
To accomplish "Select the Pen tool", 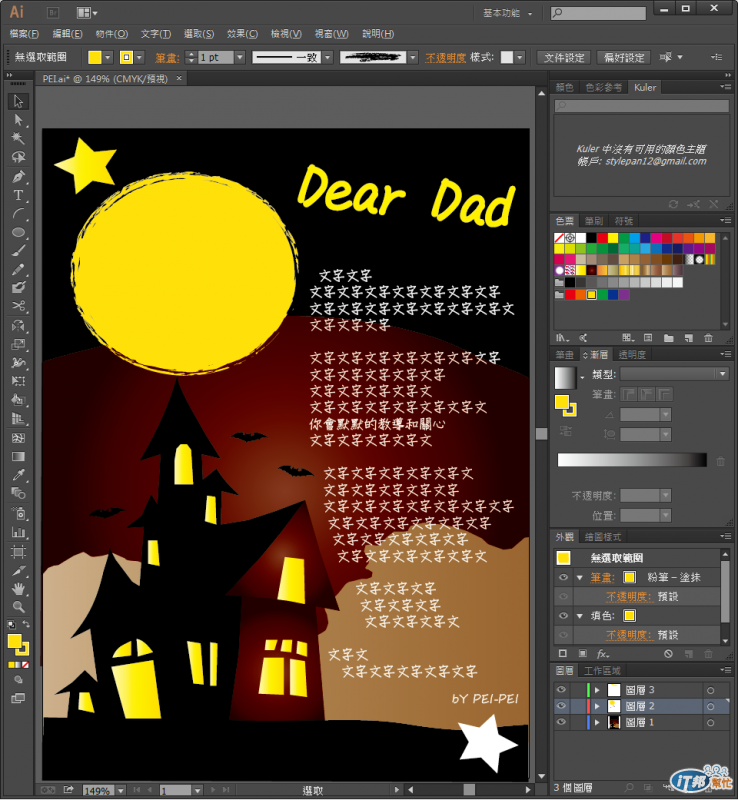I will point(18,177).
